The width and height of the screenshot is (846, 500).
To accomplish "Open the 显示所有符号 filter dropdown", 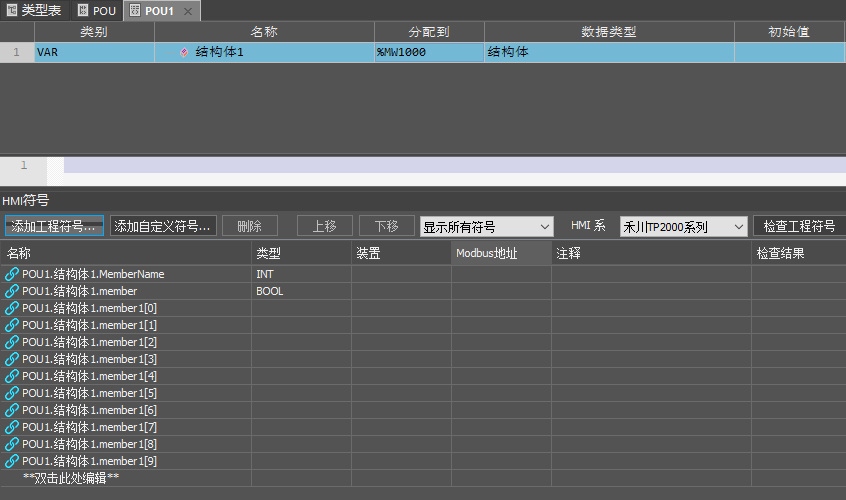I will coord(486,227).
